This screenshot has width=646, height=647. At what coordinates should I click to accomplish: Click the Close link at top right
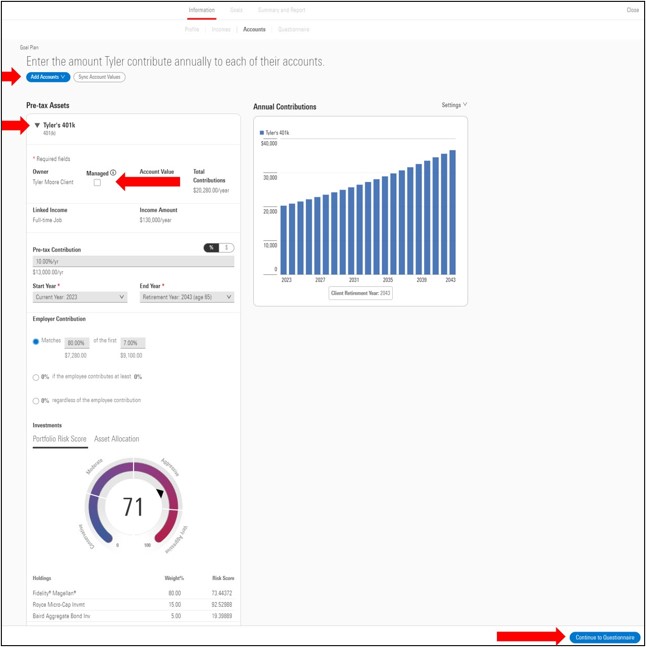632,10
